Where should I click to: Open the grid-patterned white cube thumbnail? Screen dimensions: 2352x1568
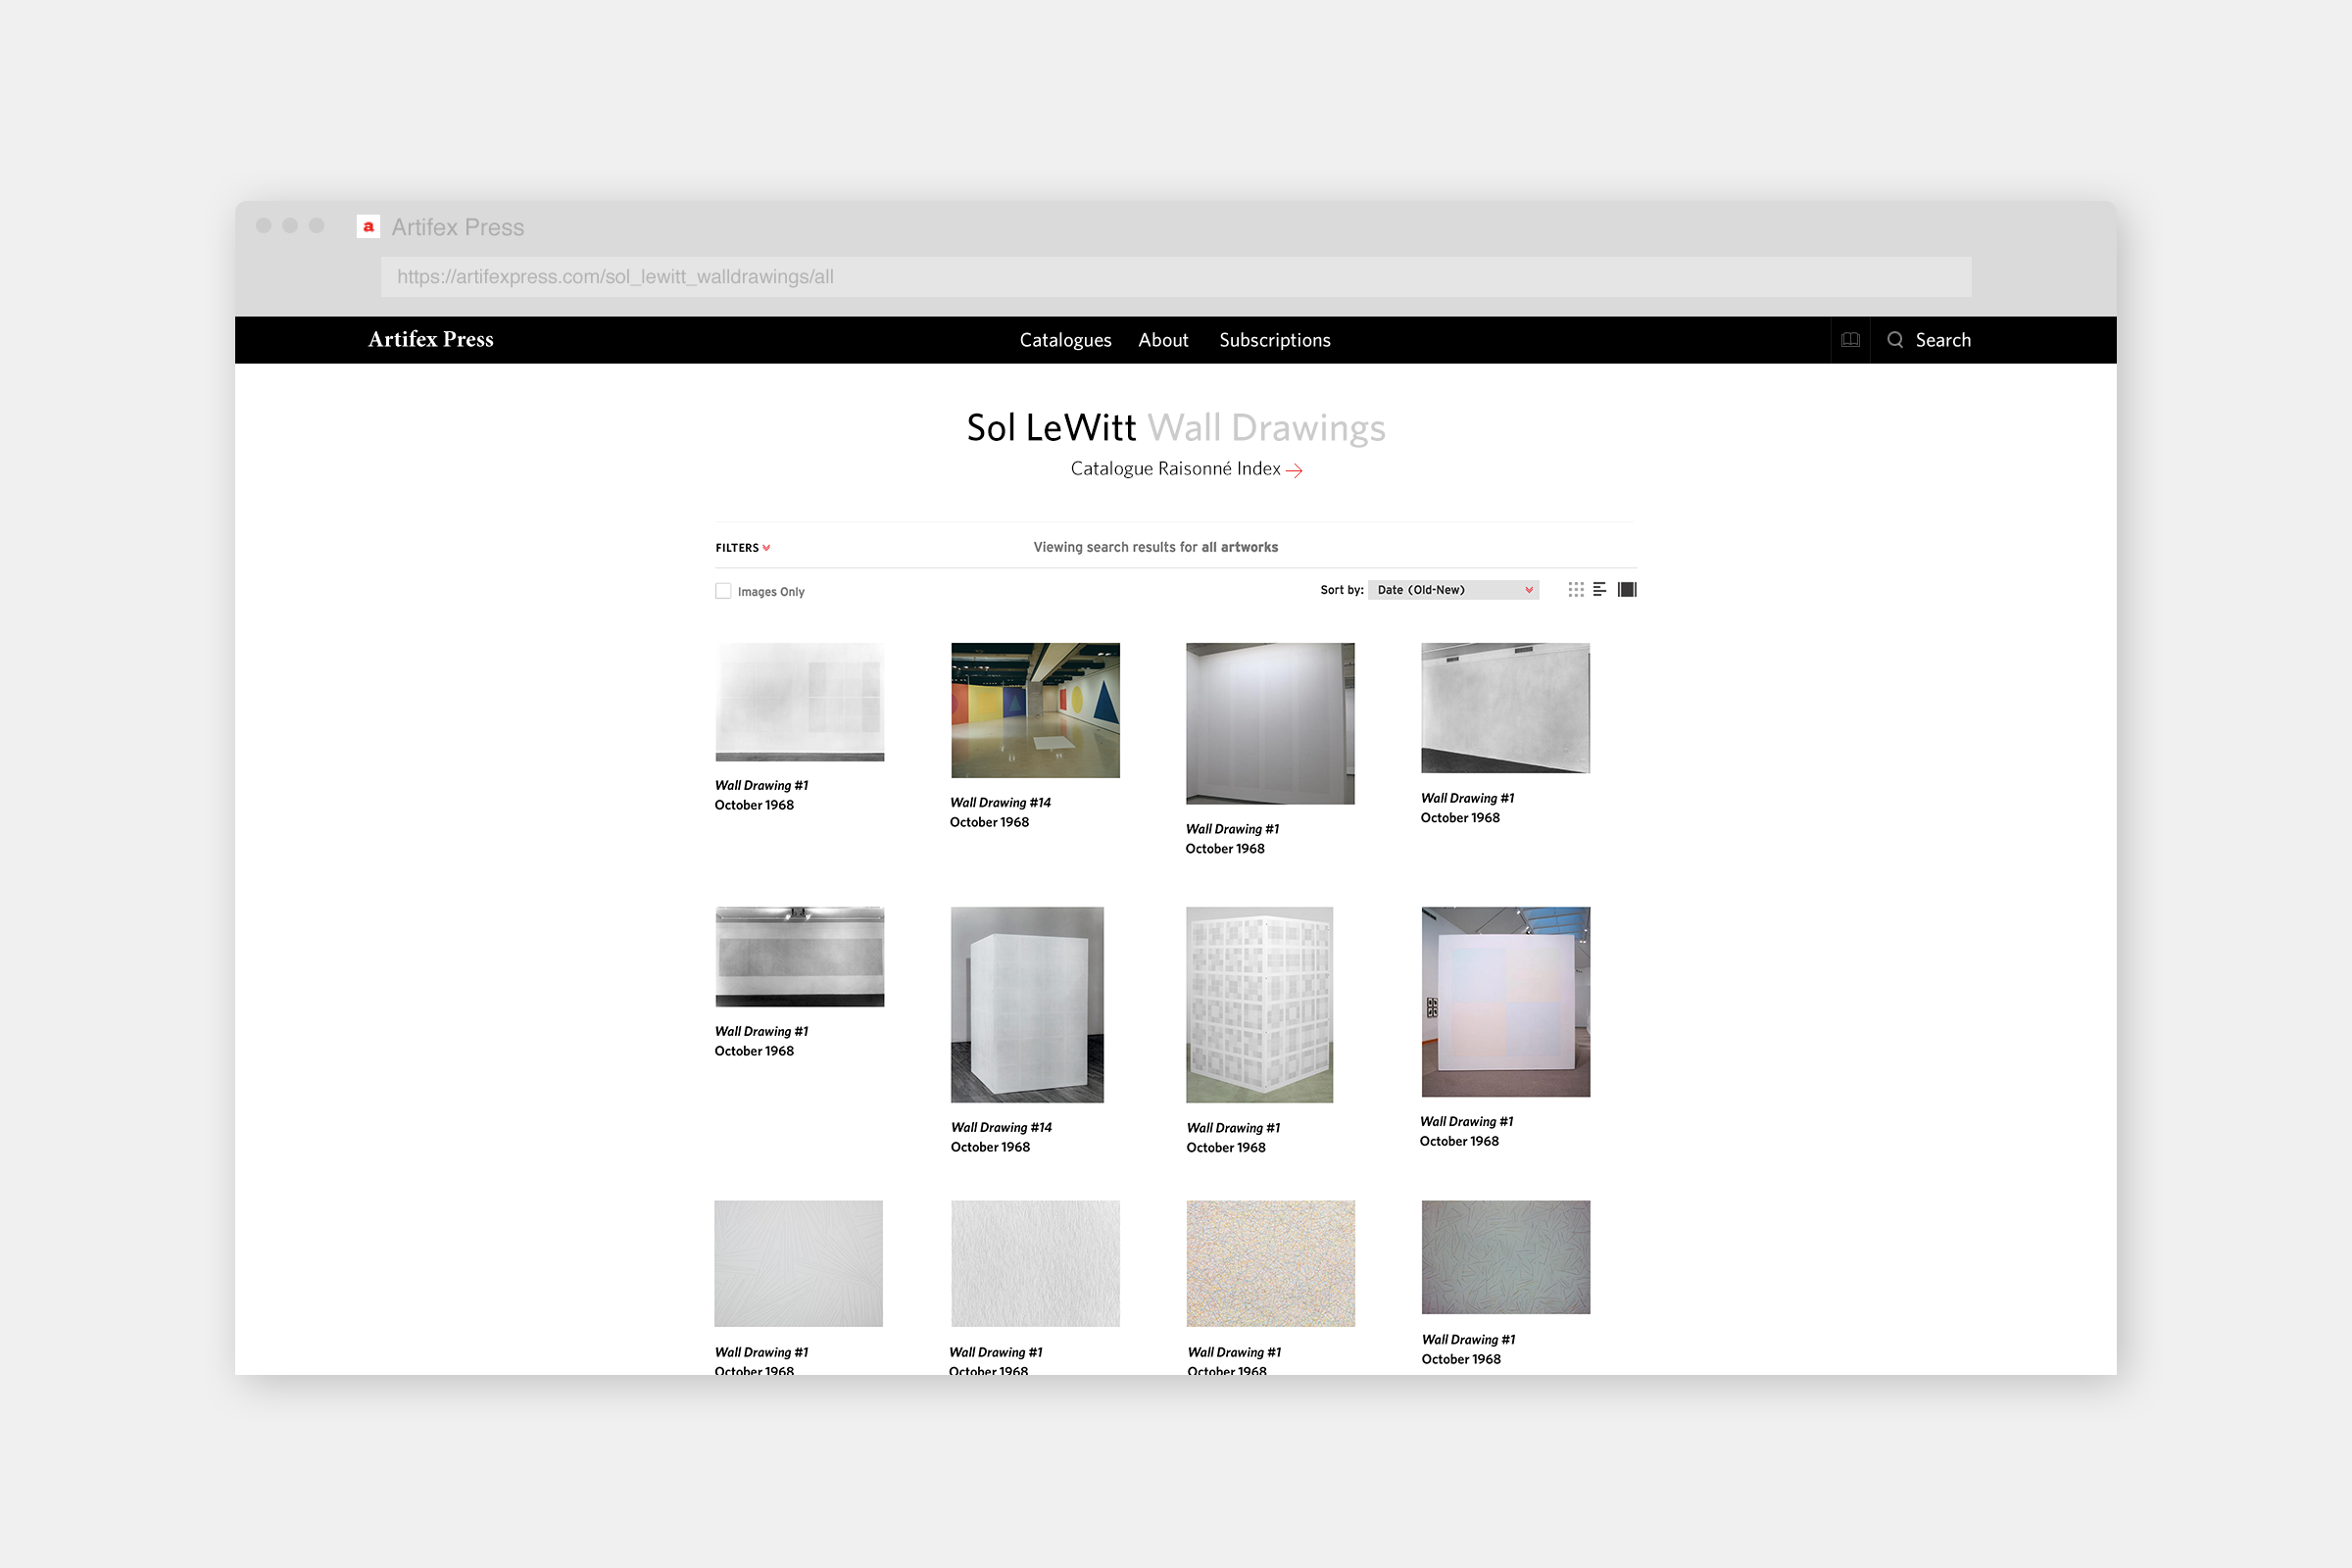click(1259, 1005)
